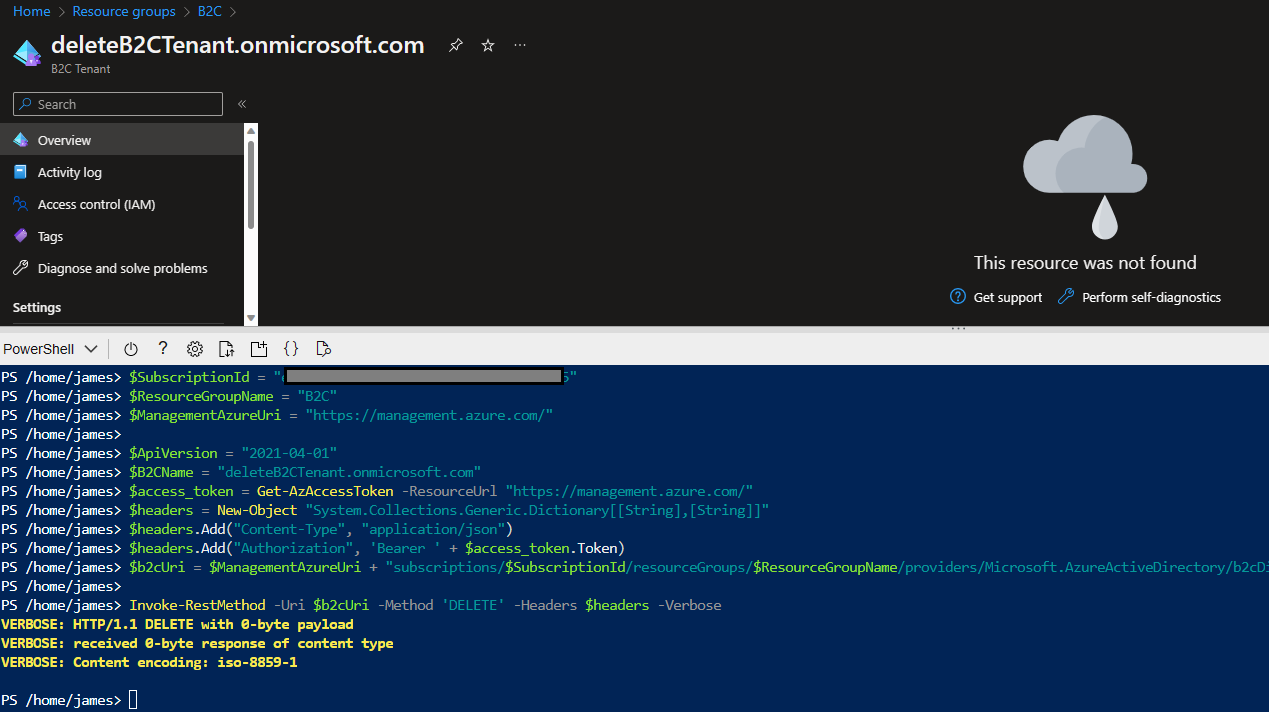The image size is (1269, 712).
Task: Click the sidebar scrollbar down arrow
Action: 251,318
